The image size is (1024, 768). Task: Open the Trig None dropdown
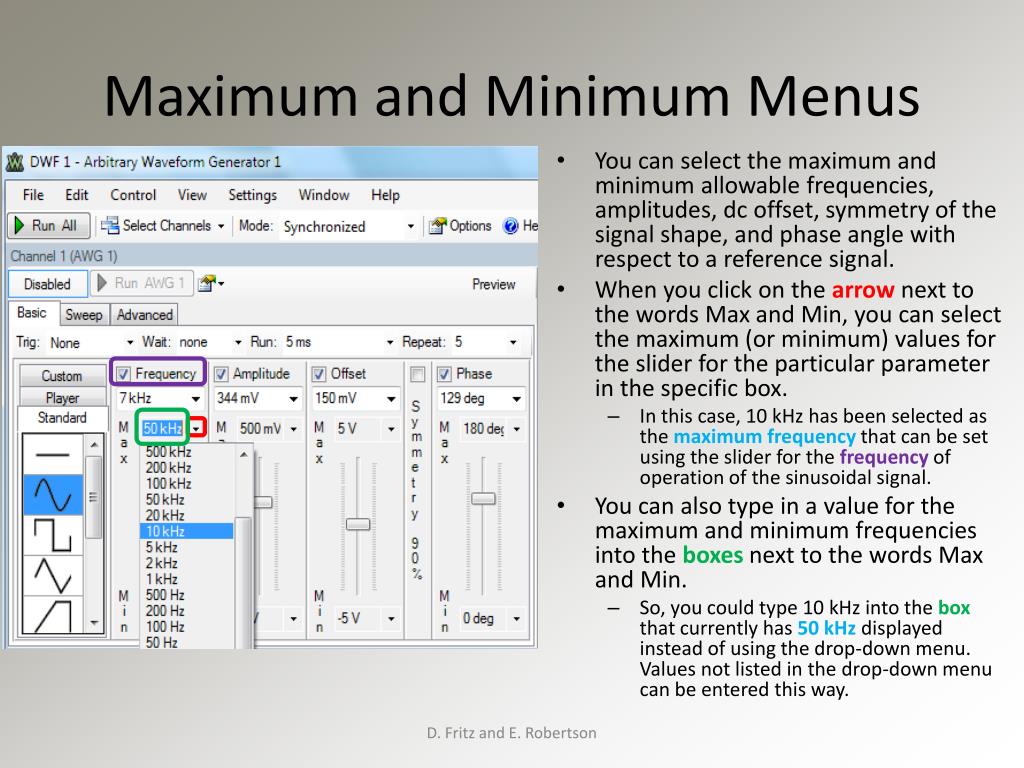coord(129,342)
